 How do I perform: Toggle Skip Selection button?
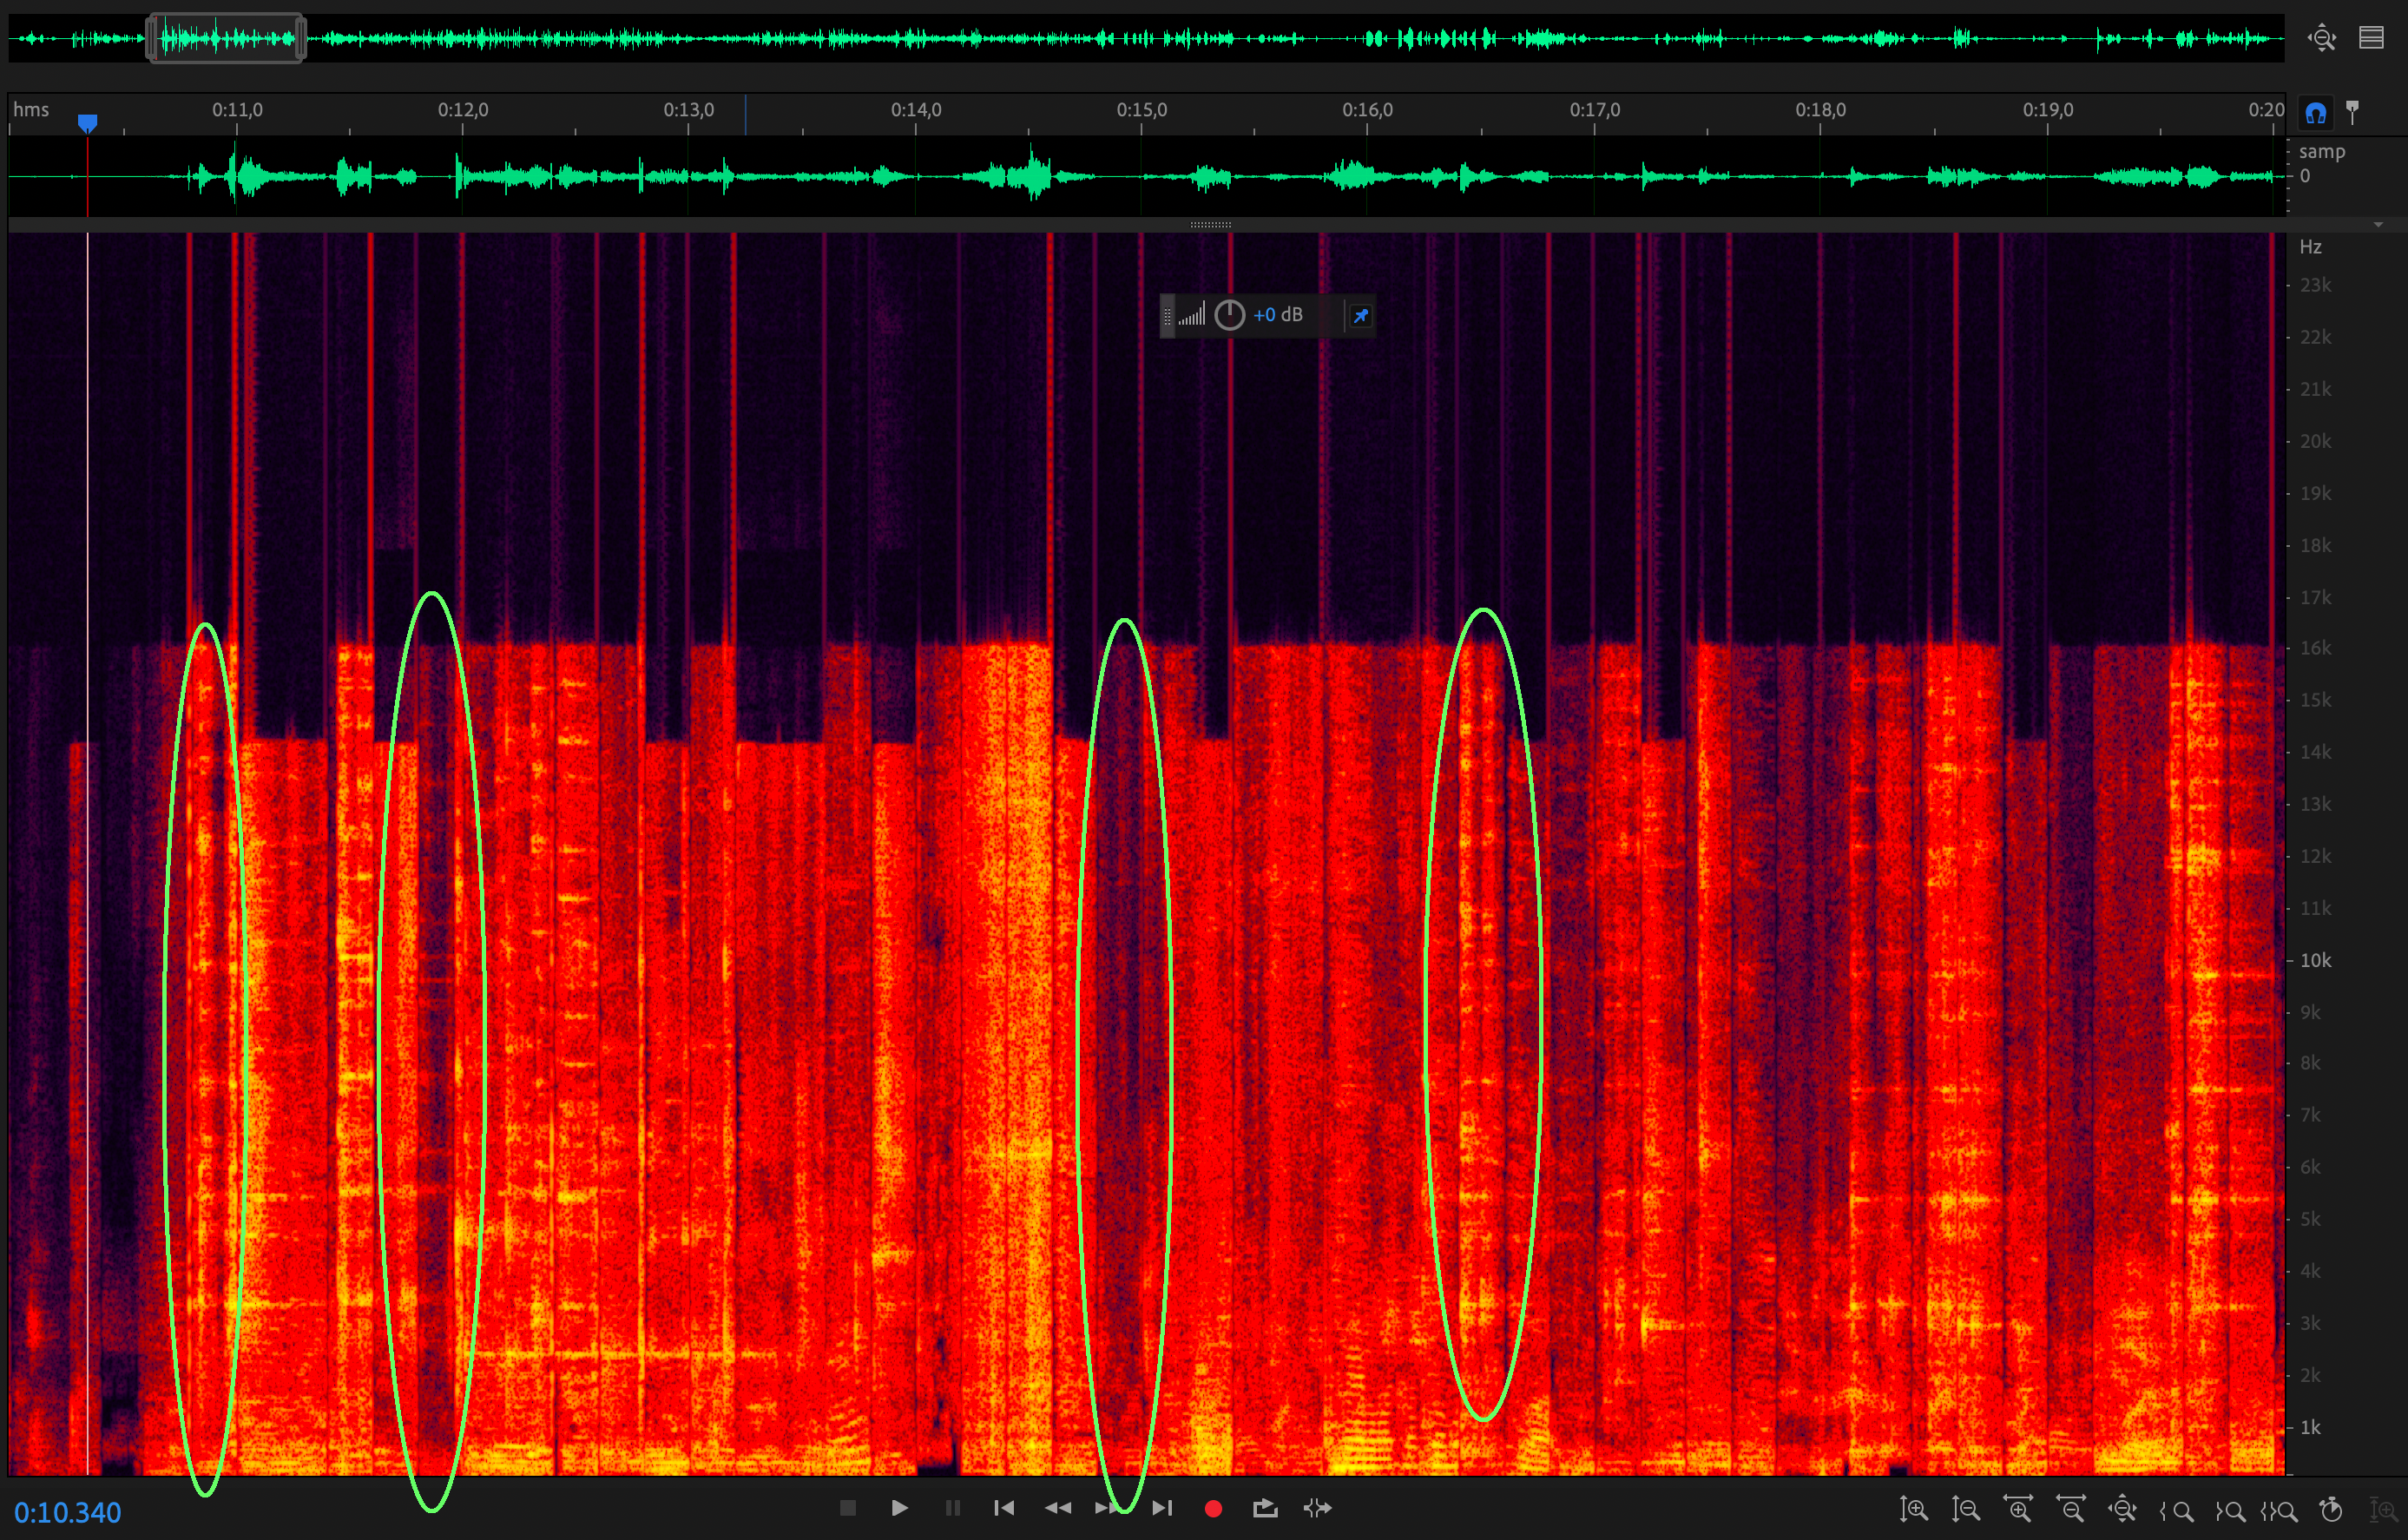click(x=1317, y=1508)
